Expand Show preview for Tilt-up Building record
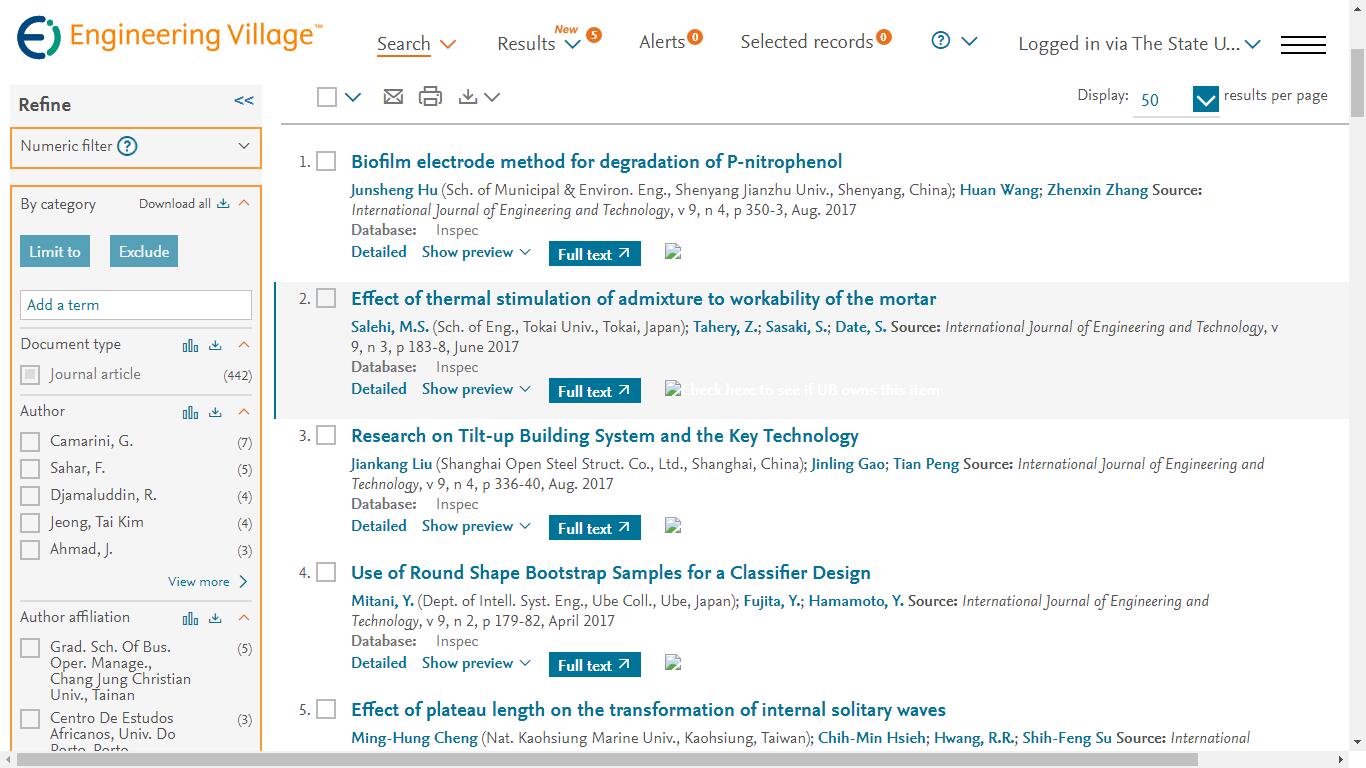The height and width of the screenshot is (768, 1366). point(476,526)
